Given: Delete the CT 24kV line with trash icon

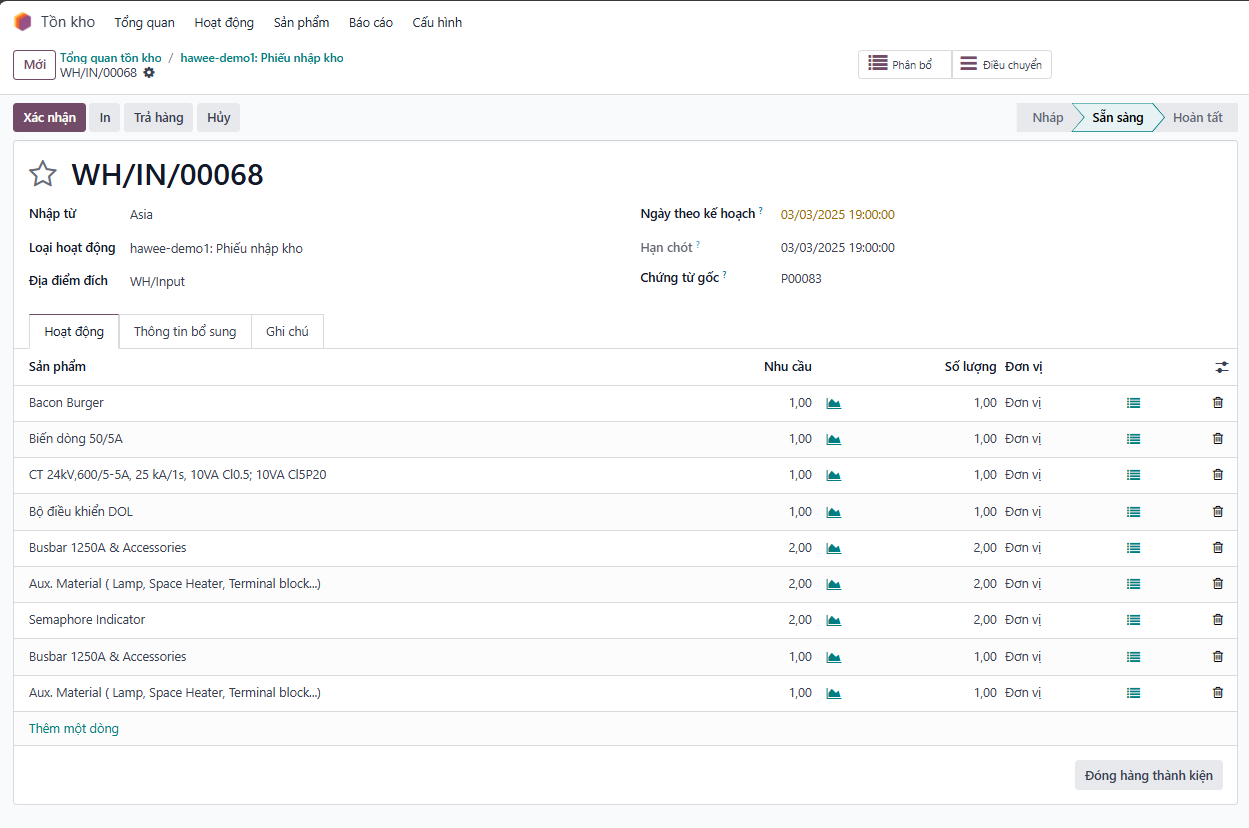Looking at the screenshot, I should 1217,475.
